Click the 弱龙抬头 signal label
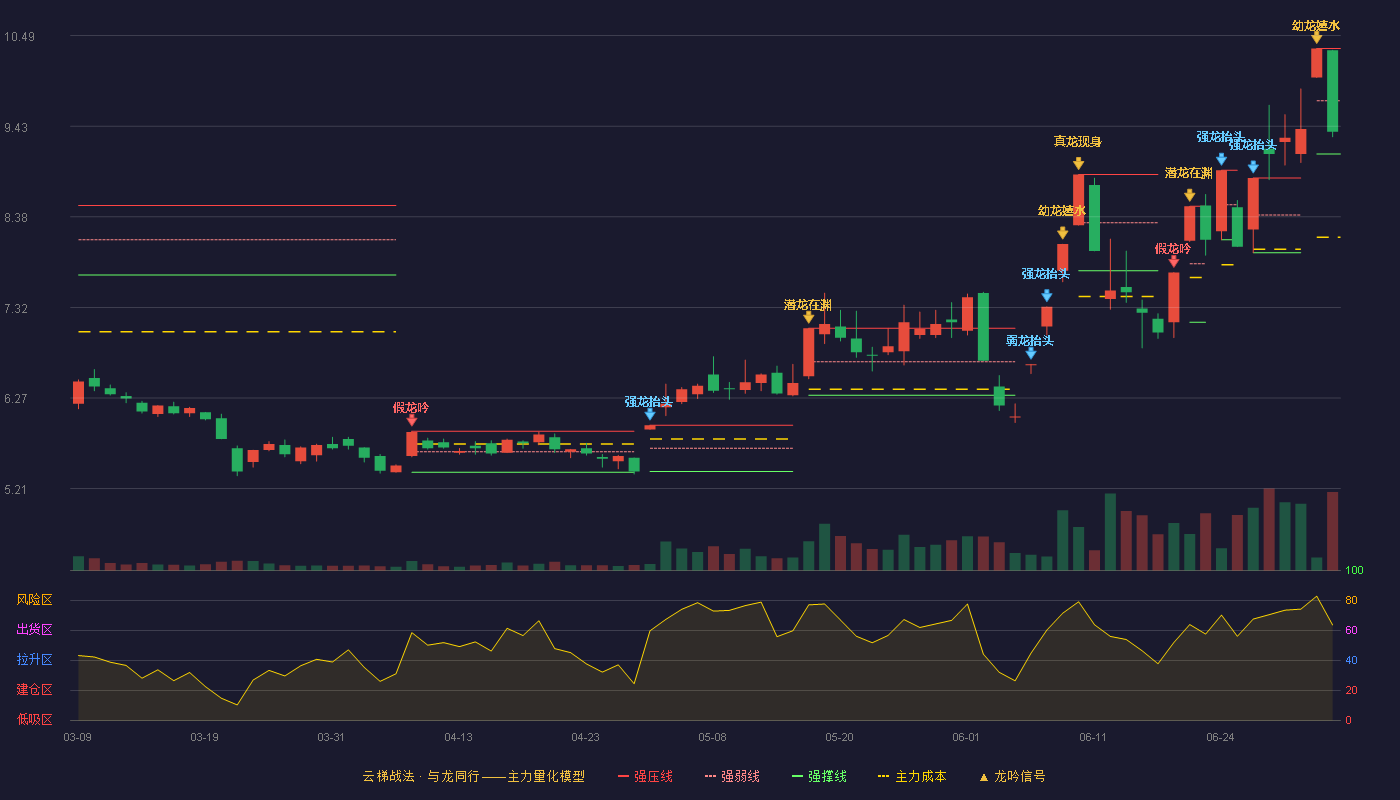This screenshot has width=1400, height=800. (1030, 341)
